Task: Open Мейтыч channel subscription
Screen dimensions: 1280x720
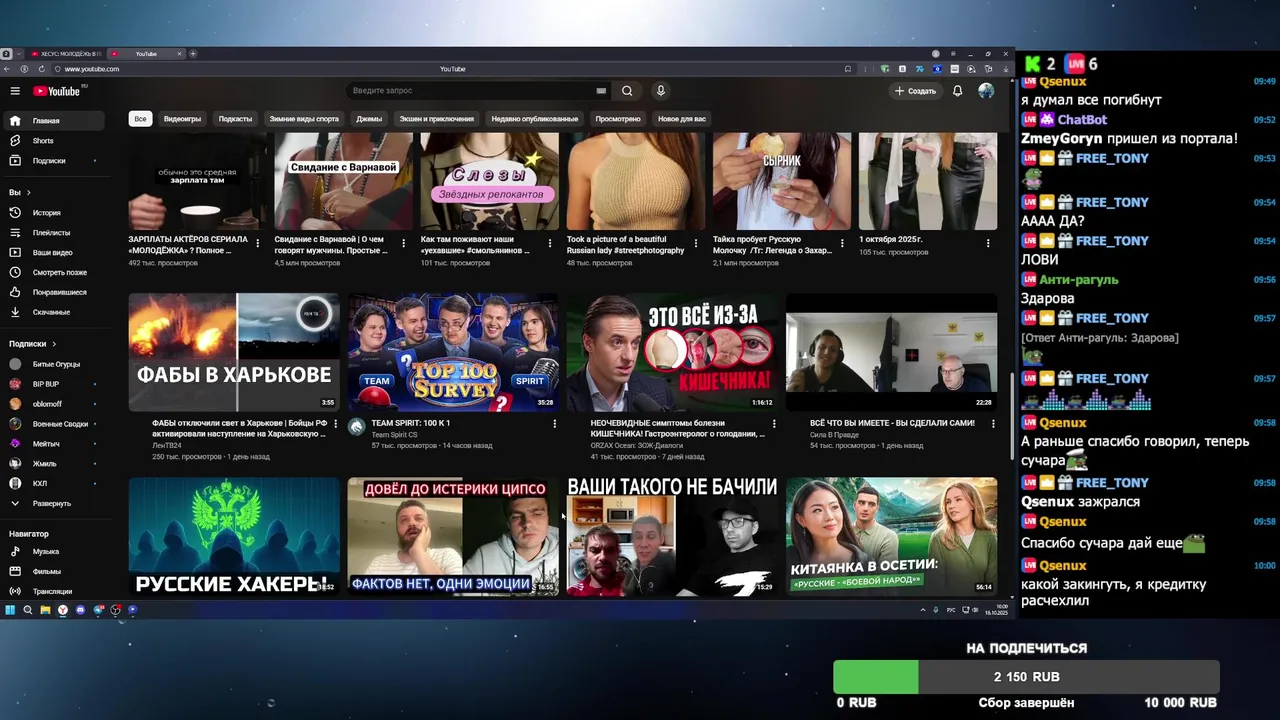Action: click(x=53, y=444)
